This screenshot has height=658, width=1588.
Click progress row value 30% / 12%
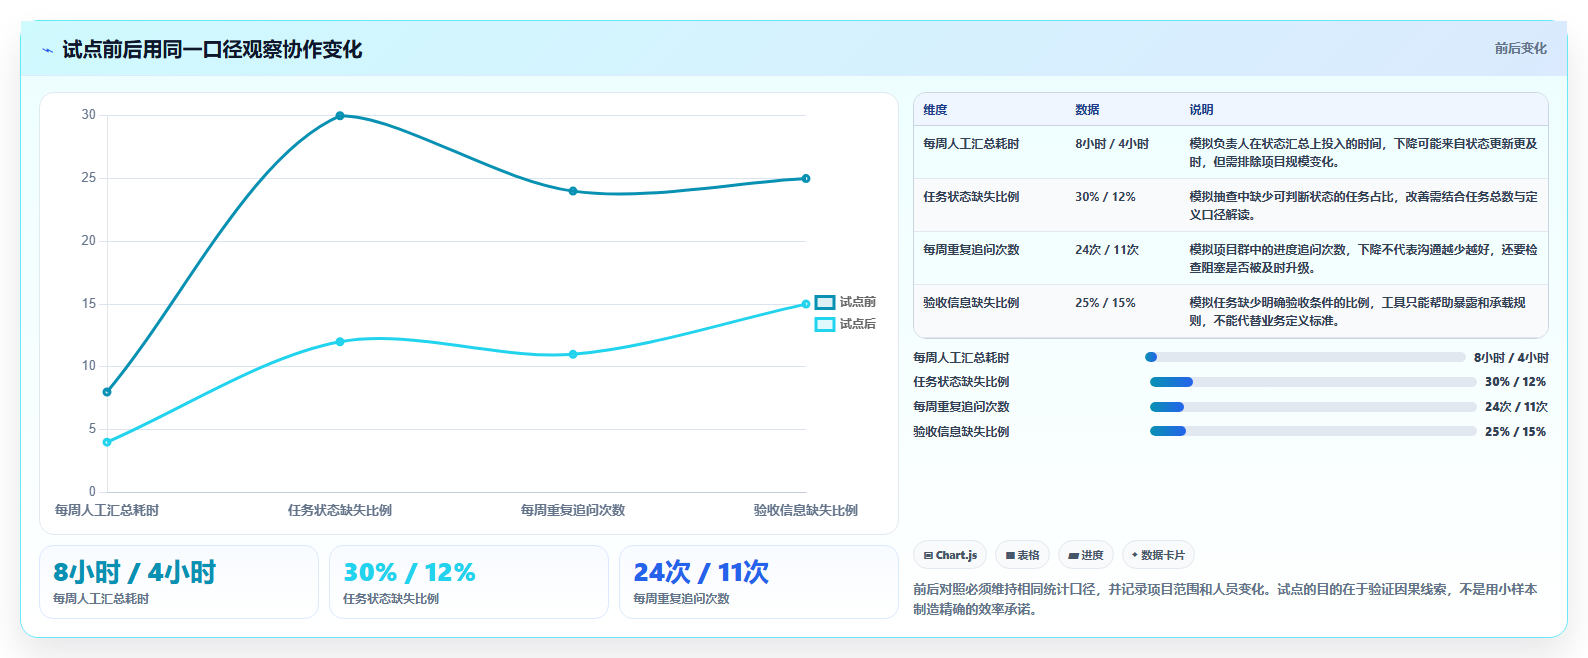point(1515,382)
